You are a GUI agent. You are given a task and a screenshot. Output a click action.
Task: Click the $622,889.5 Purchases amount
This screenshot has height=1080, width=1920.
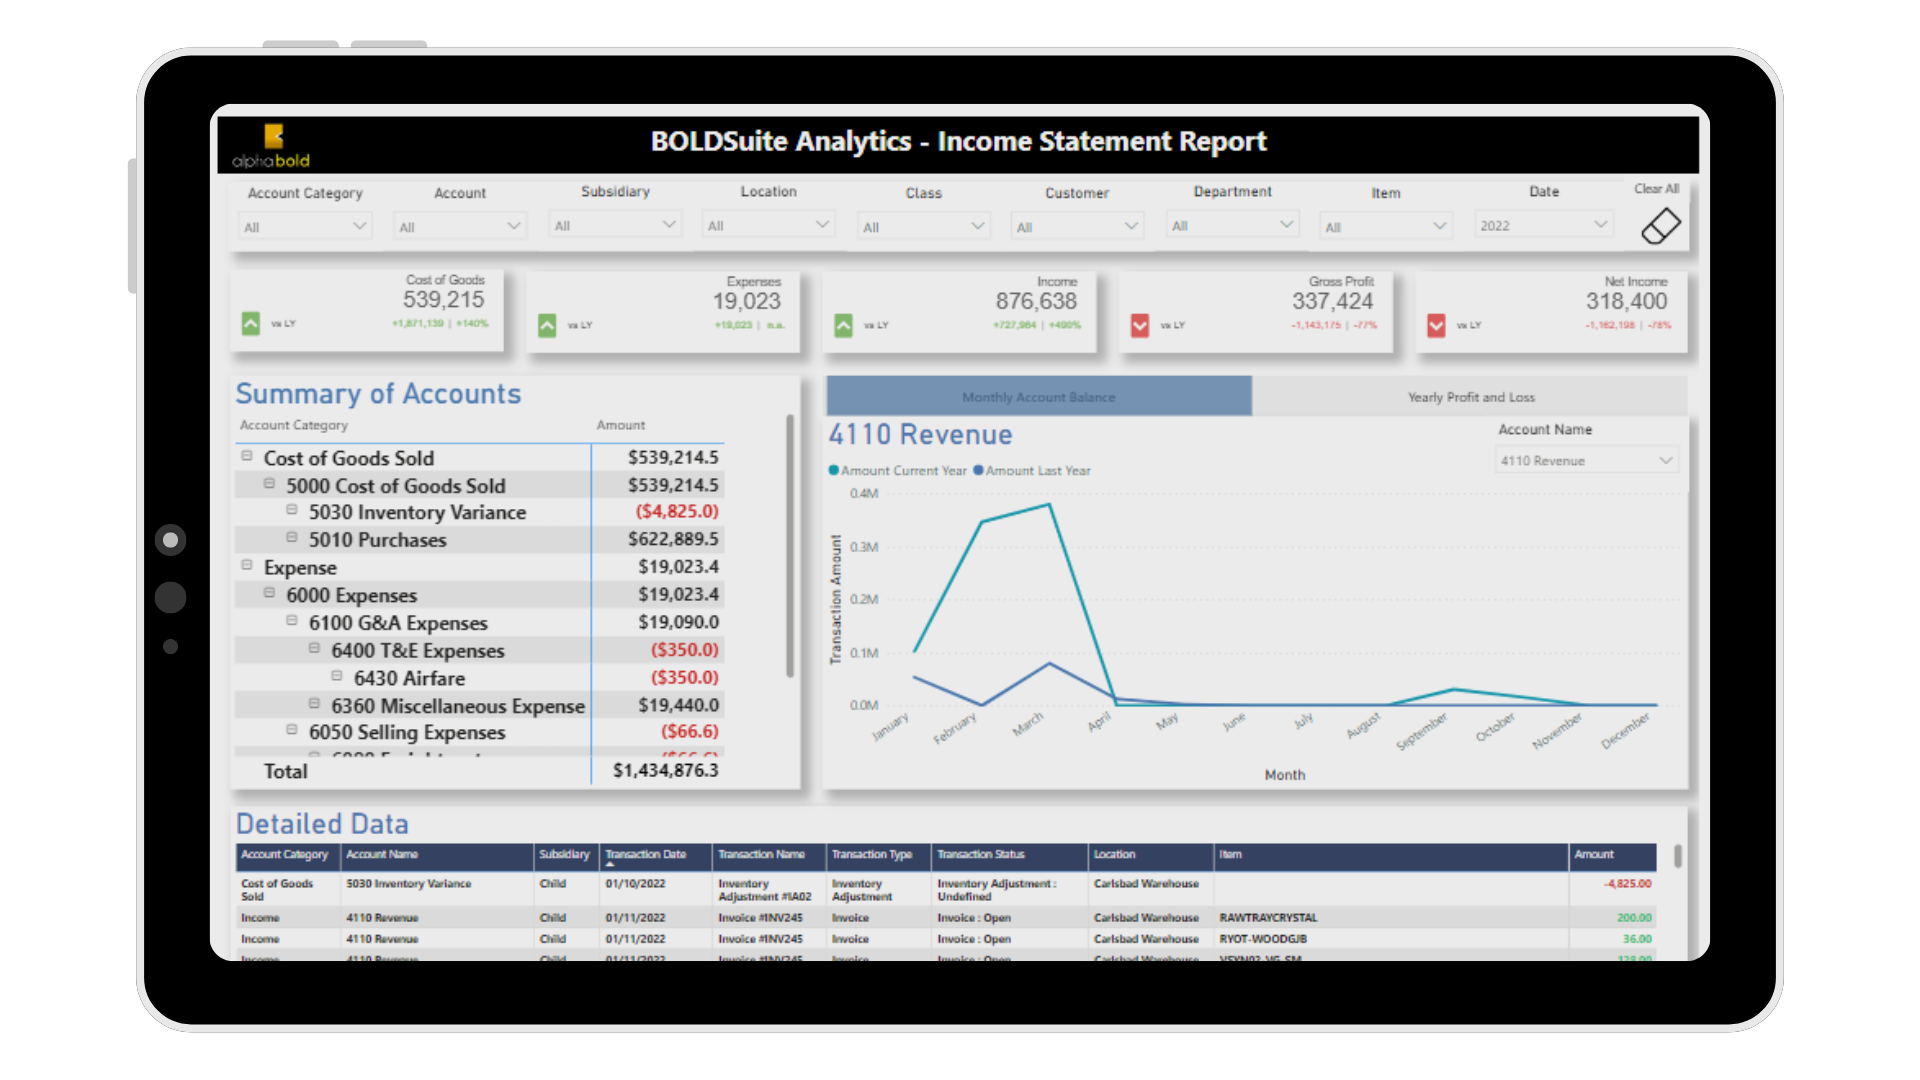pyautogui.click(x=673, y=539)
